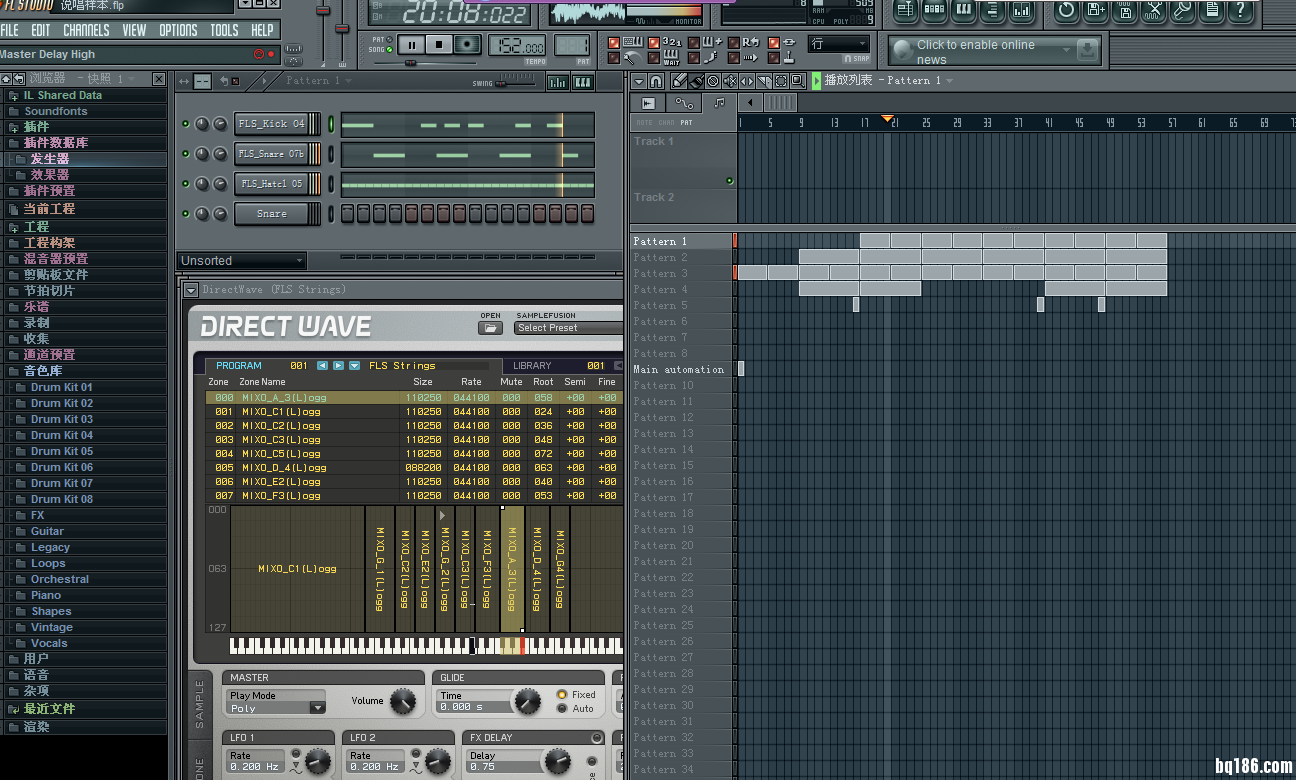1296x780 pixels.
Task: Open the CHANNELS menu
Action: tap(86, 30)
